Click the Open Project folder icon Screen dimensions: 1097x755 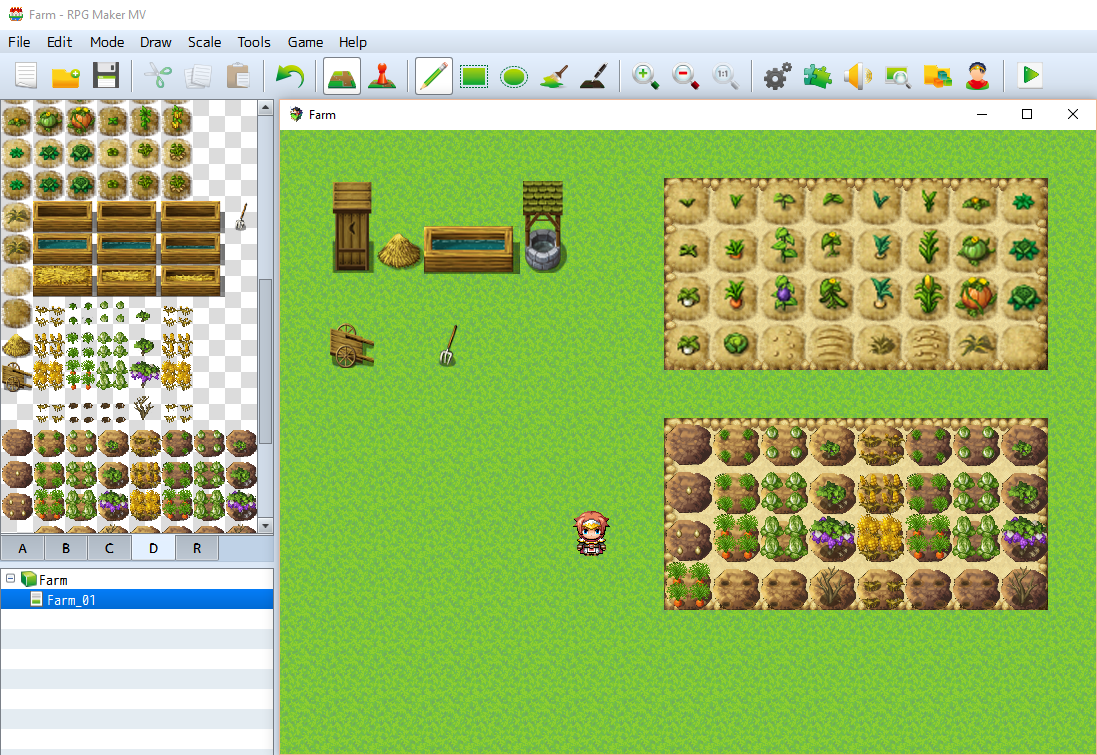[x=66, y=76]
